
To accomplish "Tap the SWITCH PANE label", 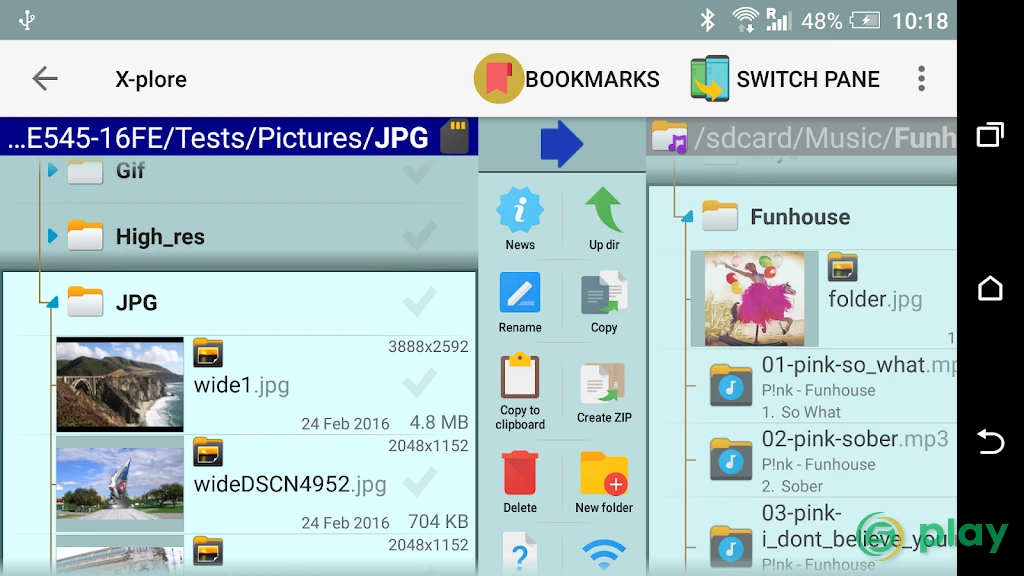I will [808, 79].
